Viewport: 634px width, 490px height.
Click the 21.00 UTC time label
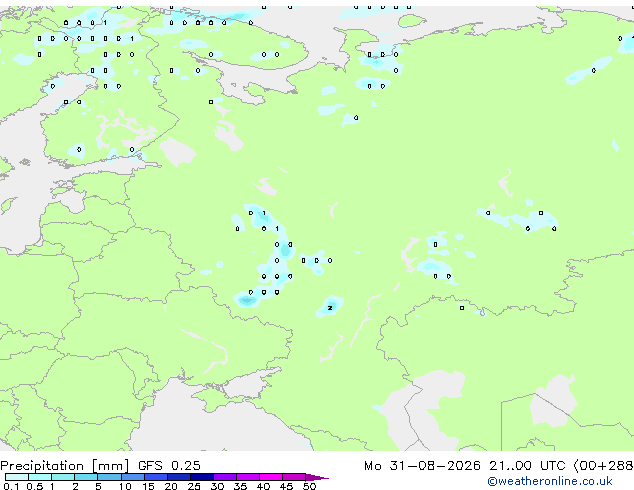527,466
